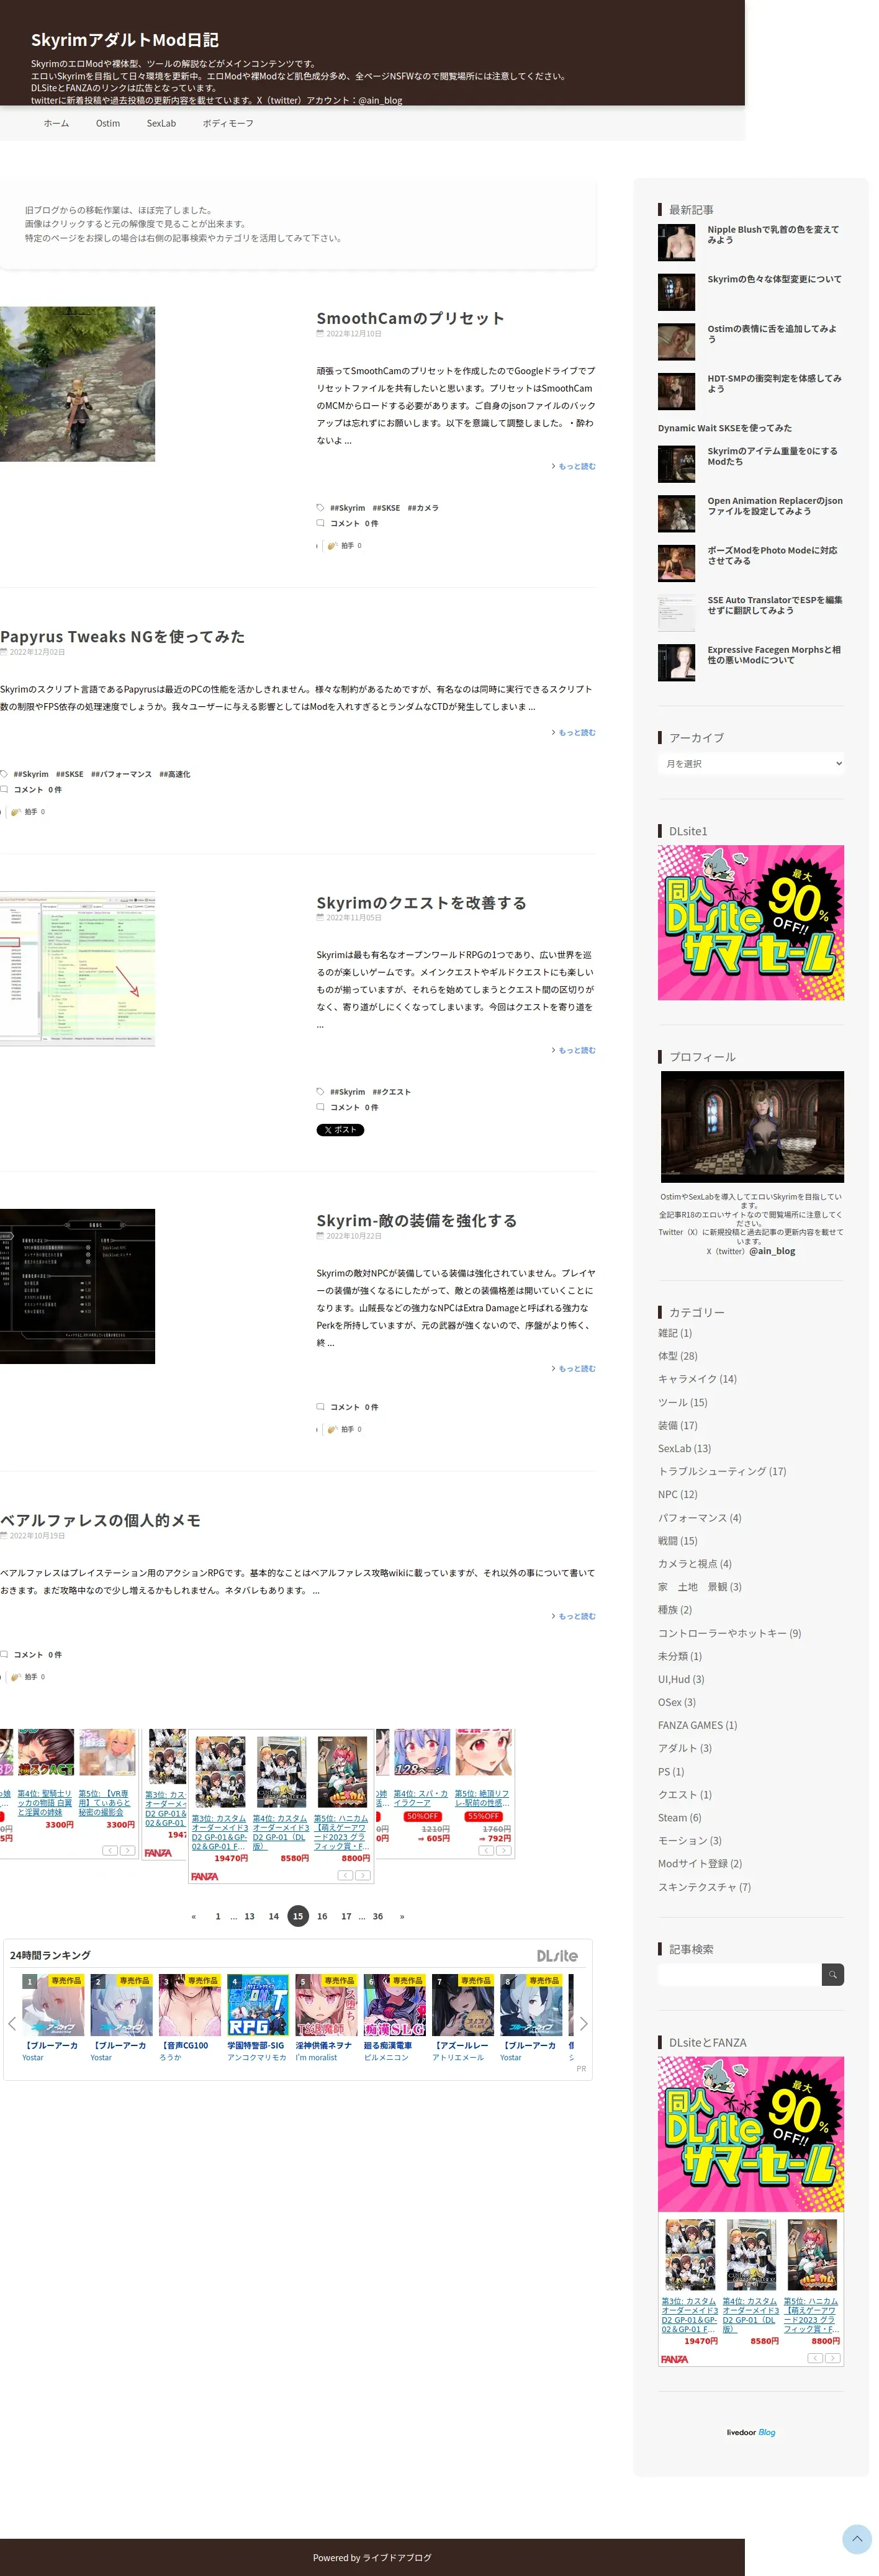Click the livedoor Blog logo
The height and width of the screenshot is (2576, 879).
750,2432
